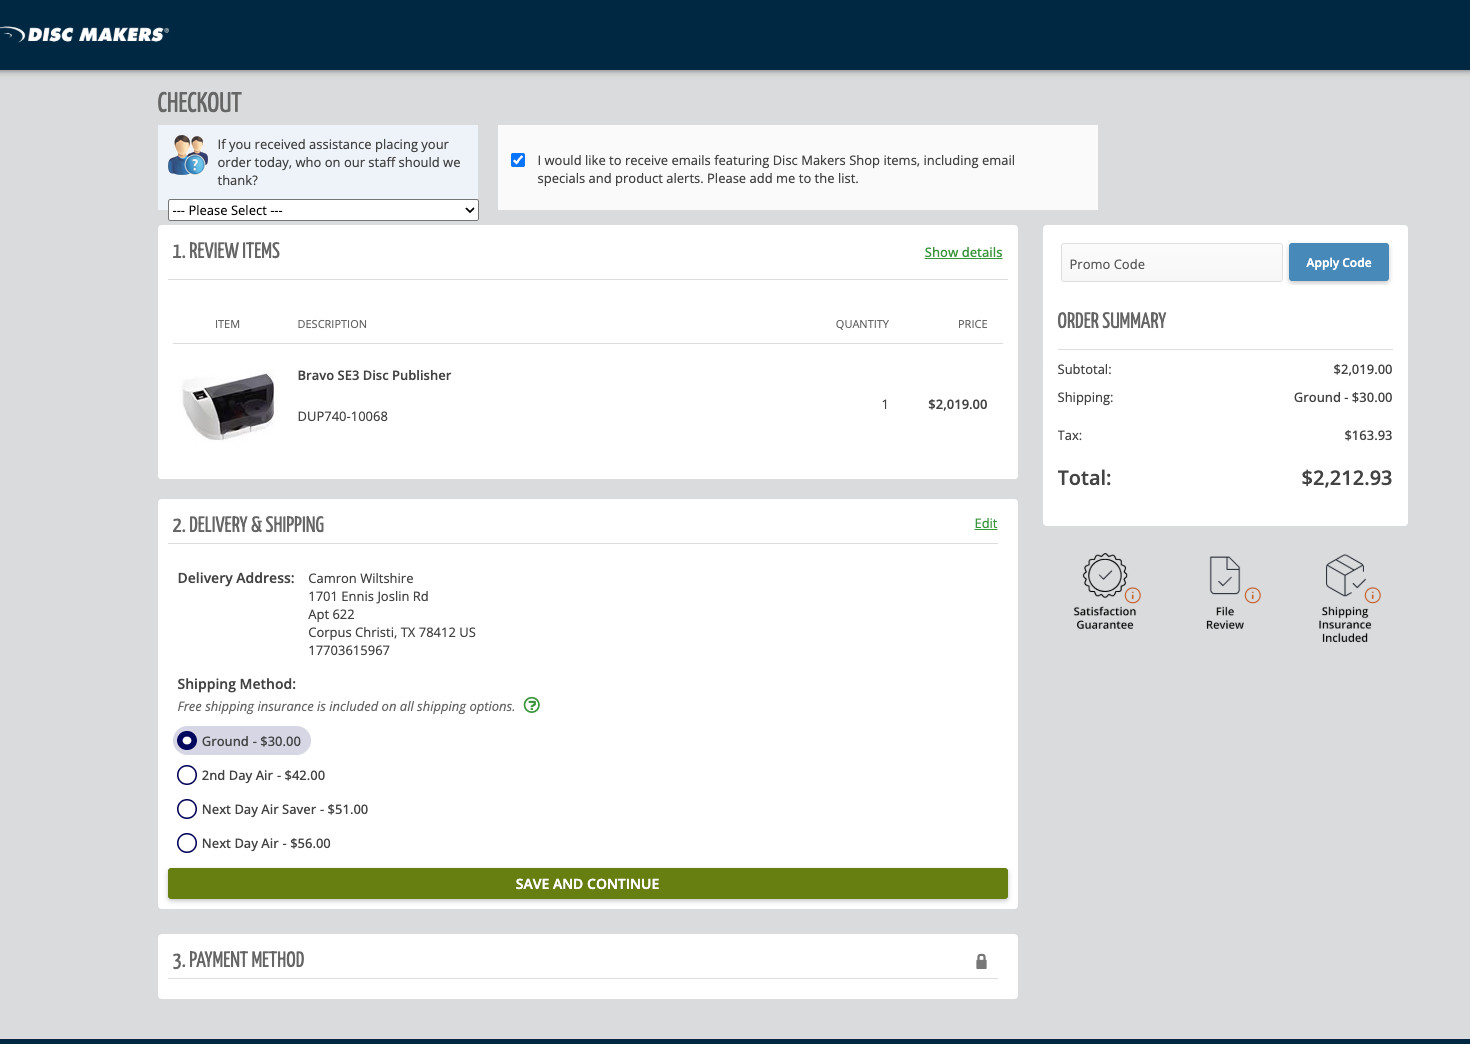
Task: Click info icon beside Satisfaction Guarantee
Action: [x=1133, y=595]
